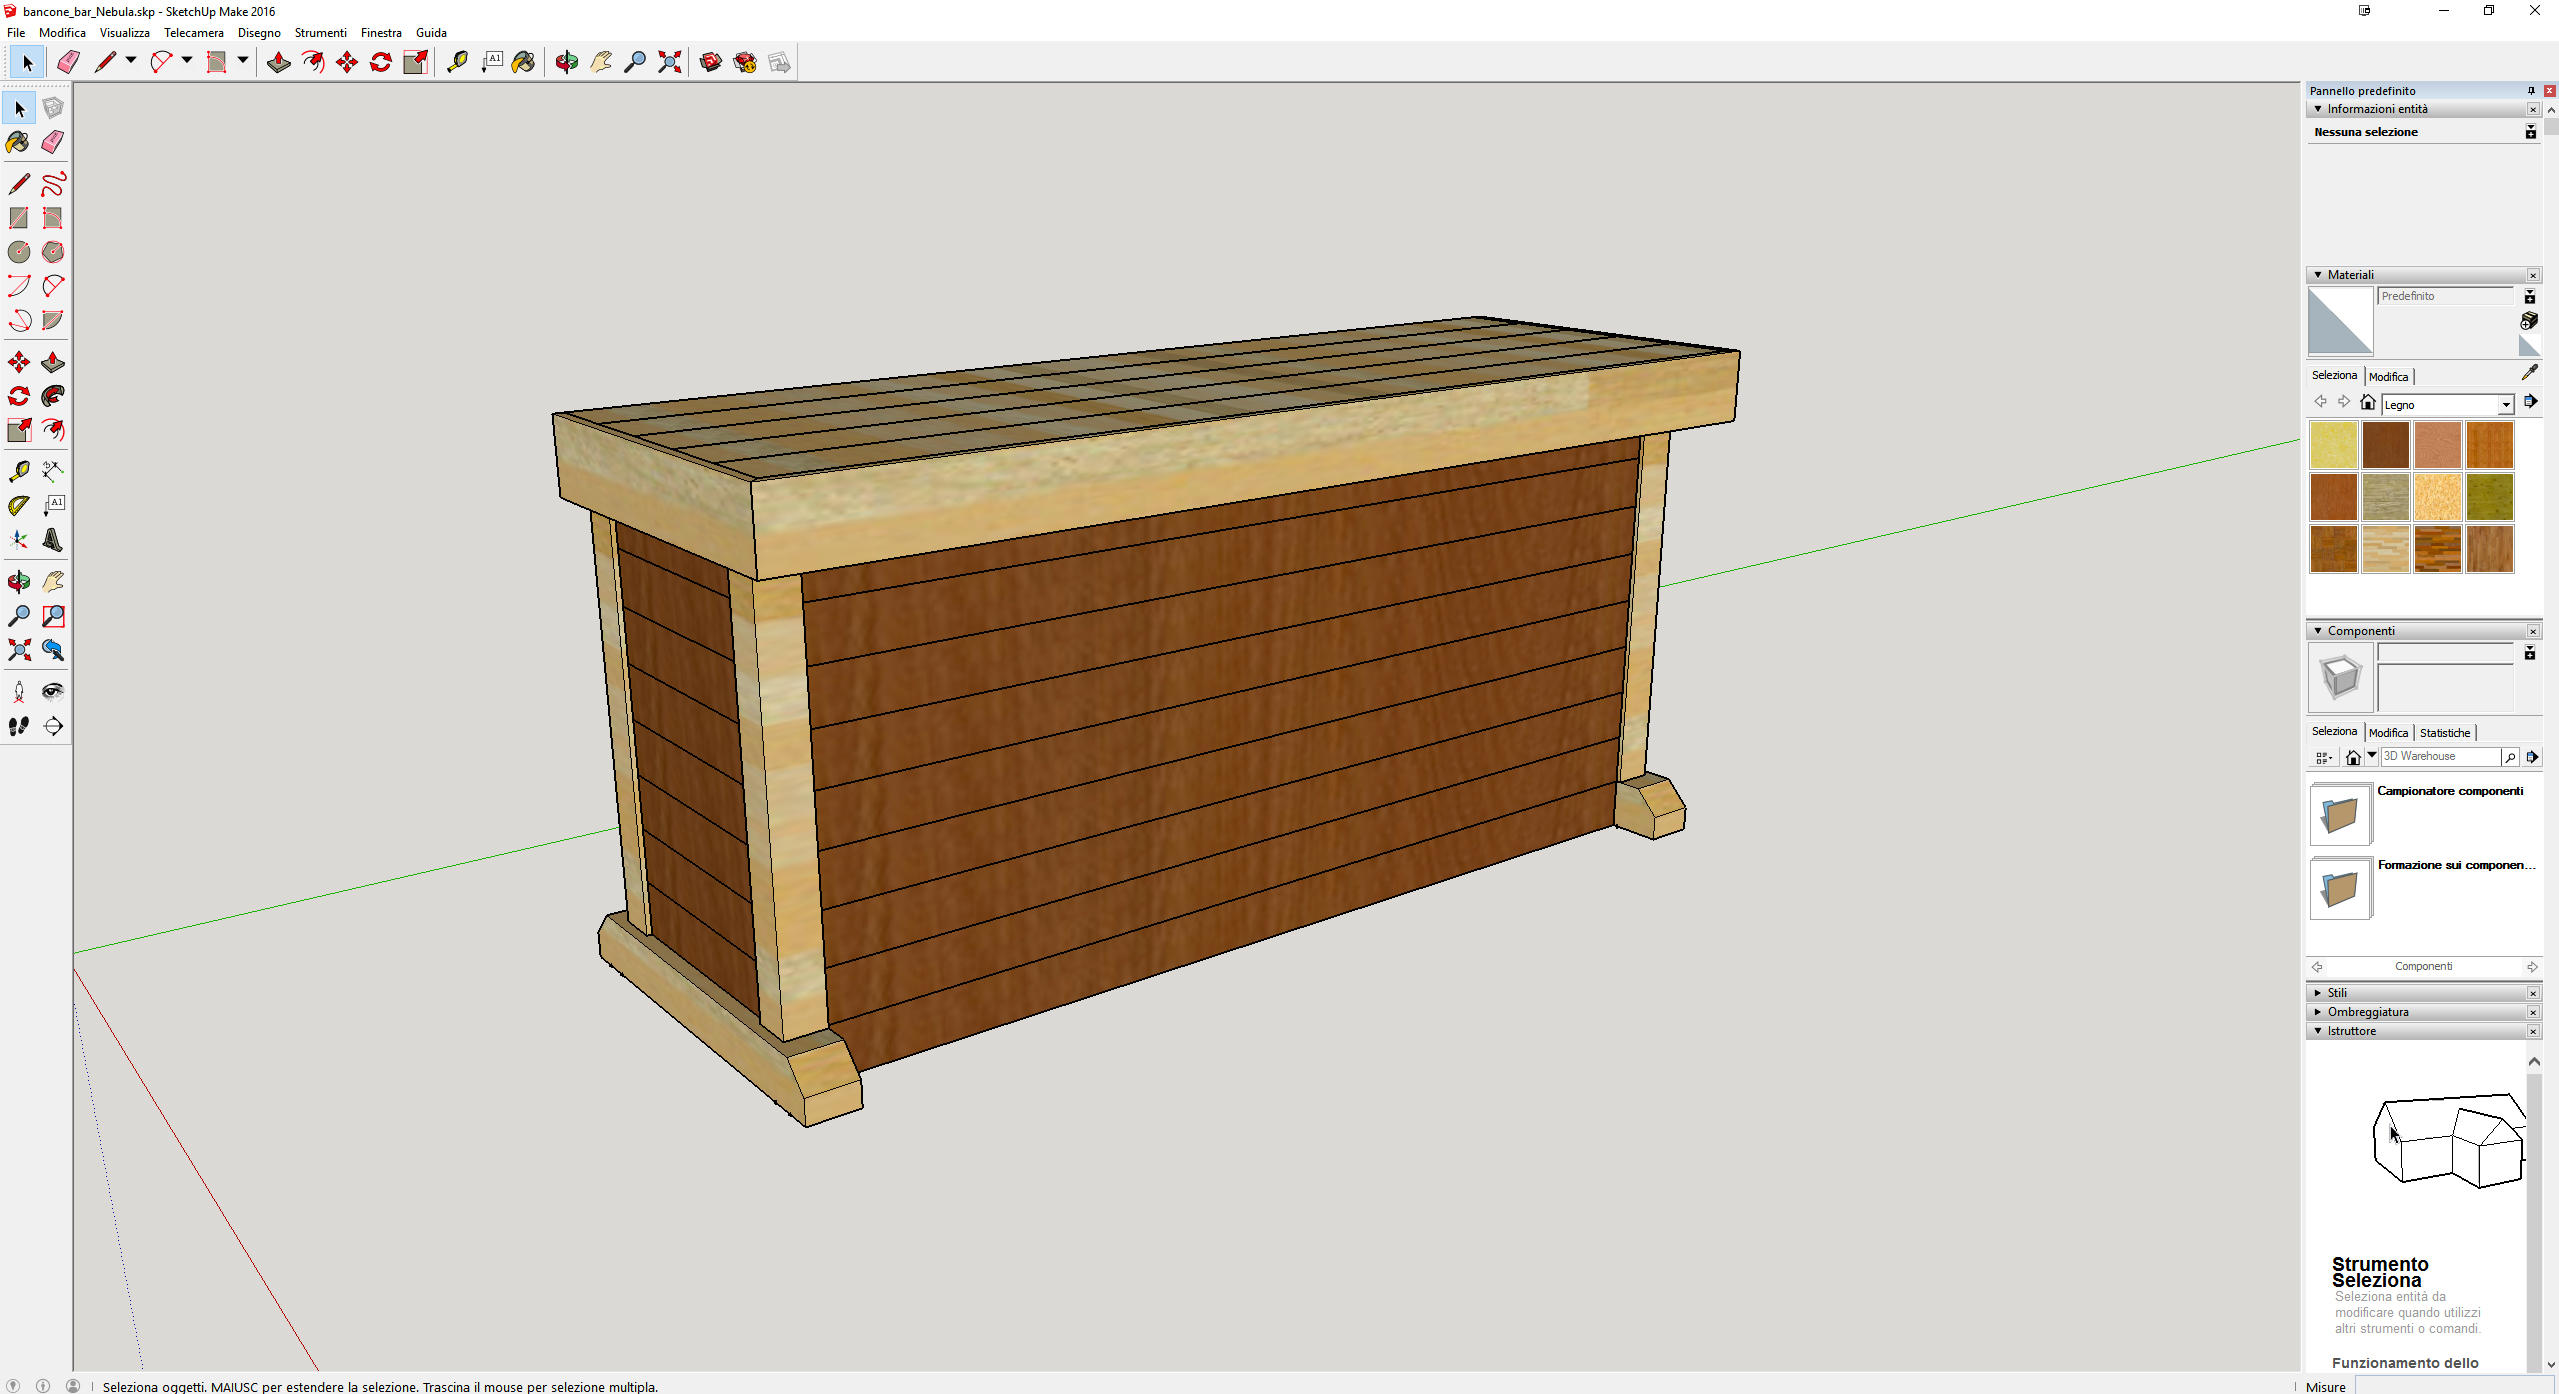Select the Polygon tool in the left toolbar

pyautogui.click(x=53, y=252)
